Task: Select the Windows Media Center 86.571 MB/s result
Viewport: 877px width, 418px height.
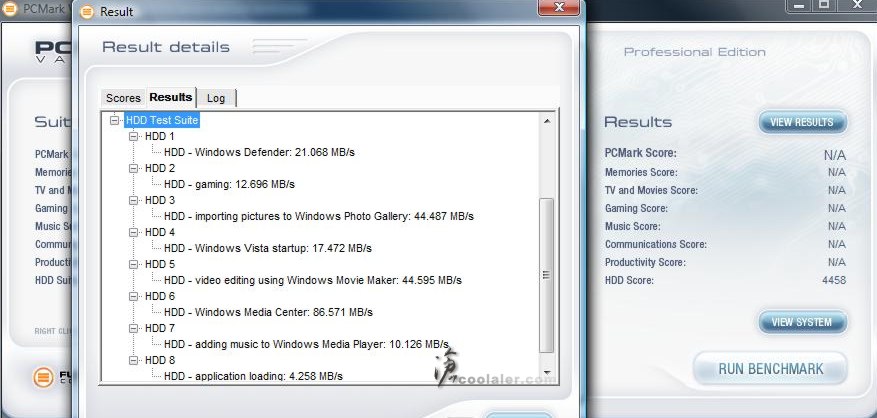Action: [268, 312]
